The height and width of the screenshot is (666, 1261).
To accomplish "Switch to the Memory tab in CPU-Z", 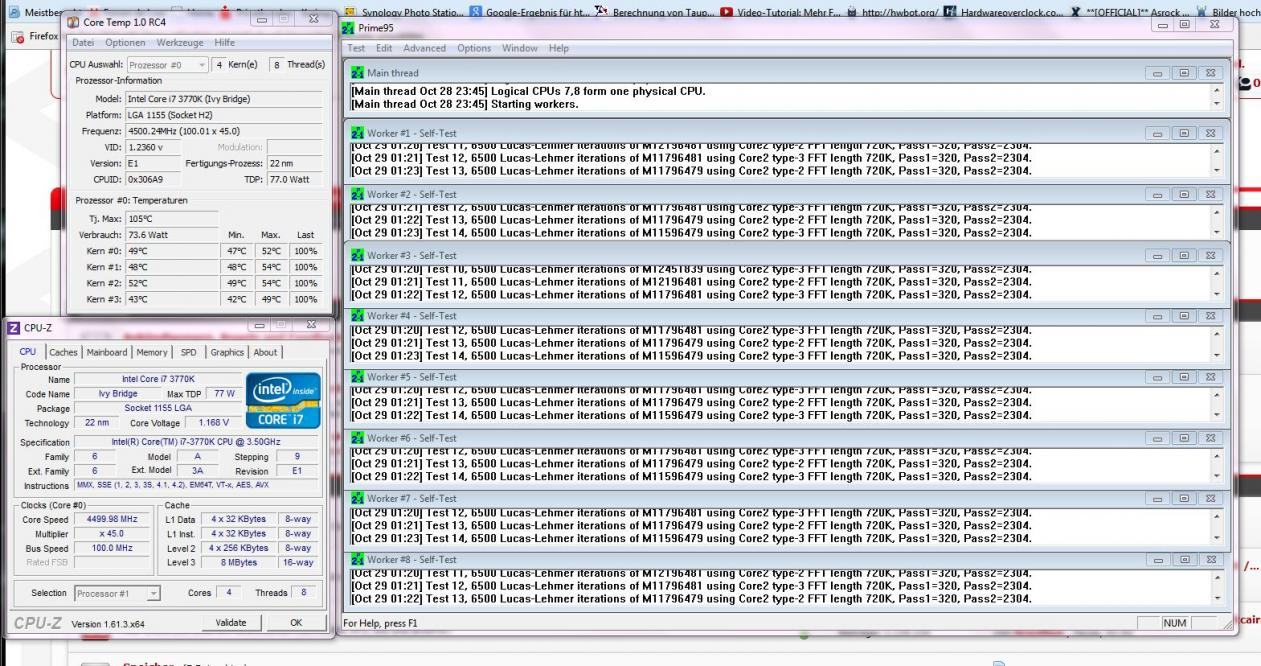I will [152, 351].
